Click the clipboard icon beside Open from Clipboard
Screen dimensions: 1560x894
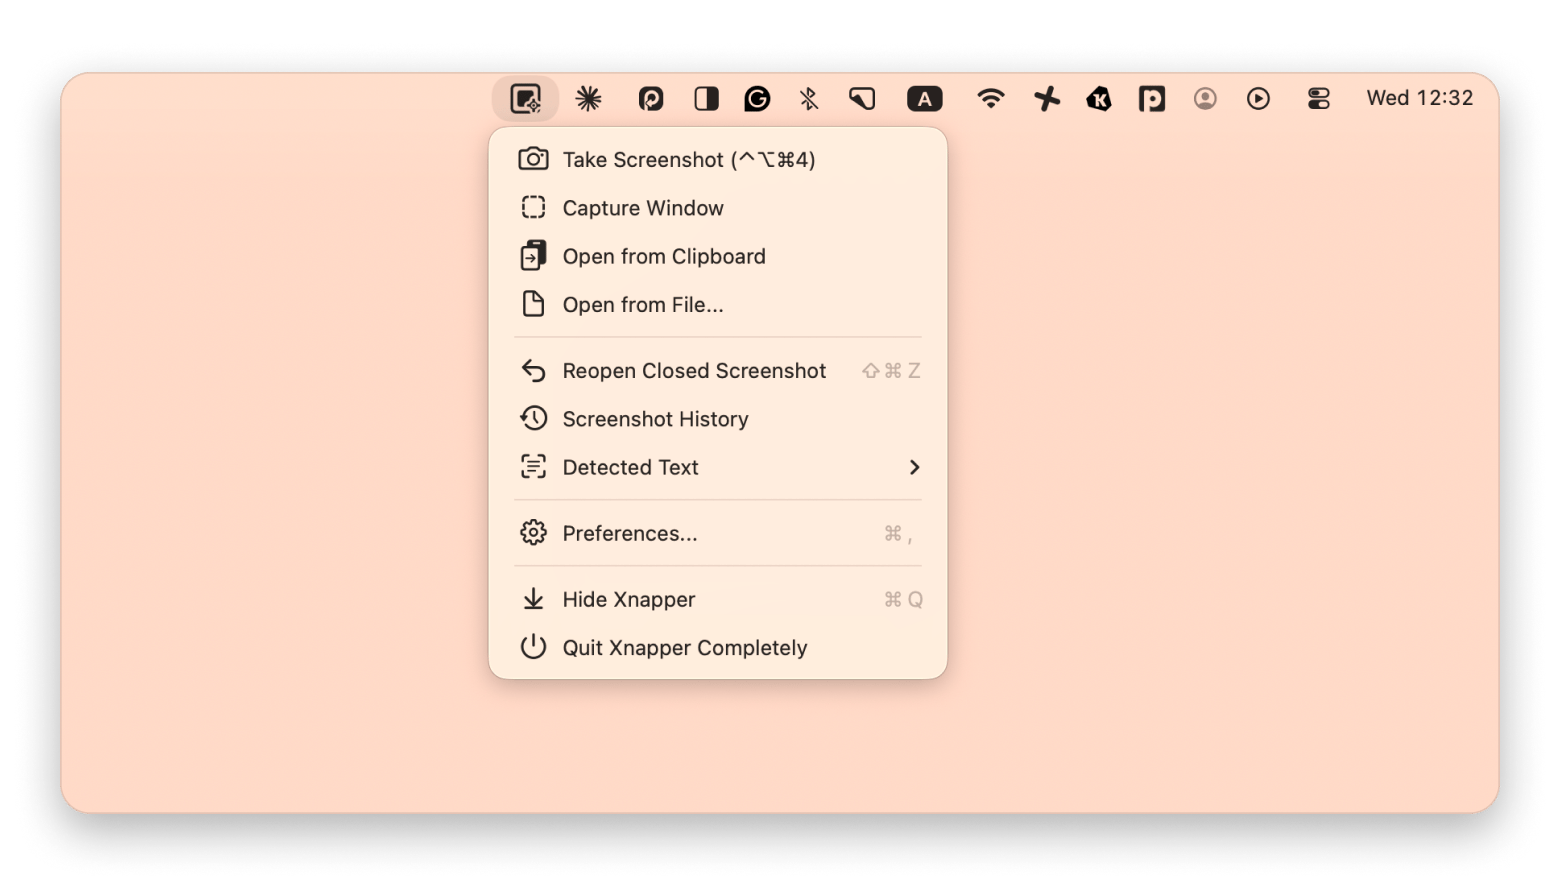(x=533, y=255)
